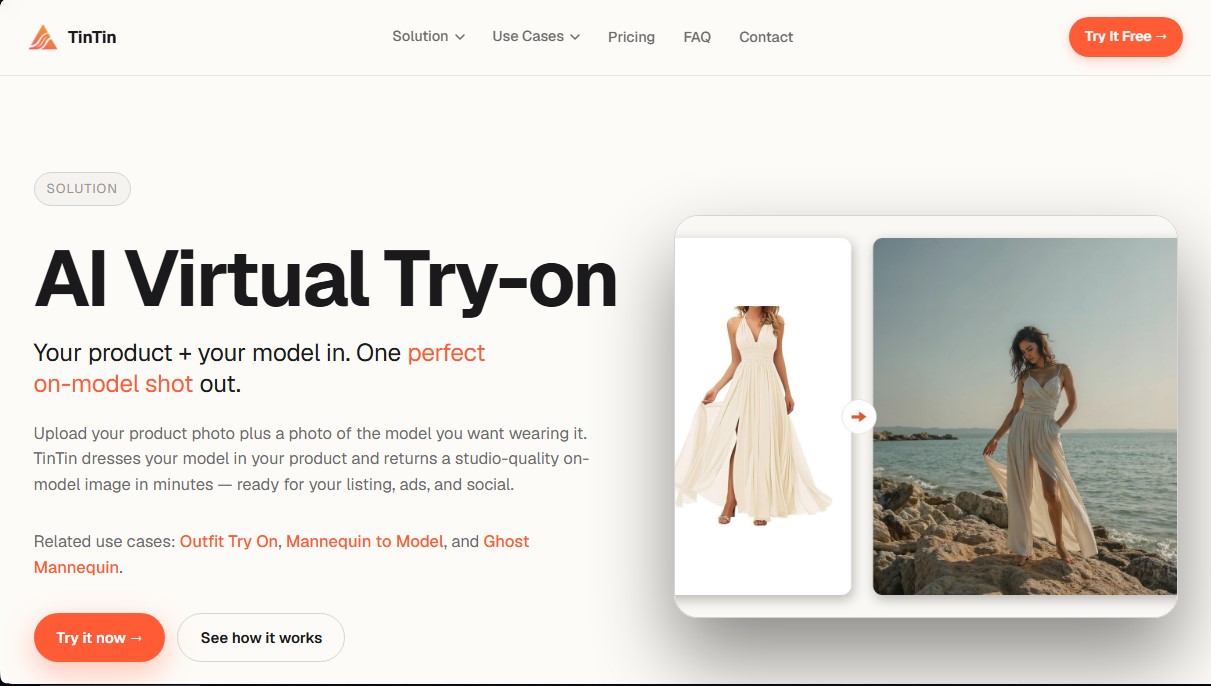Expand the Solution dropdown chevron

click(x=460, y=37)
